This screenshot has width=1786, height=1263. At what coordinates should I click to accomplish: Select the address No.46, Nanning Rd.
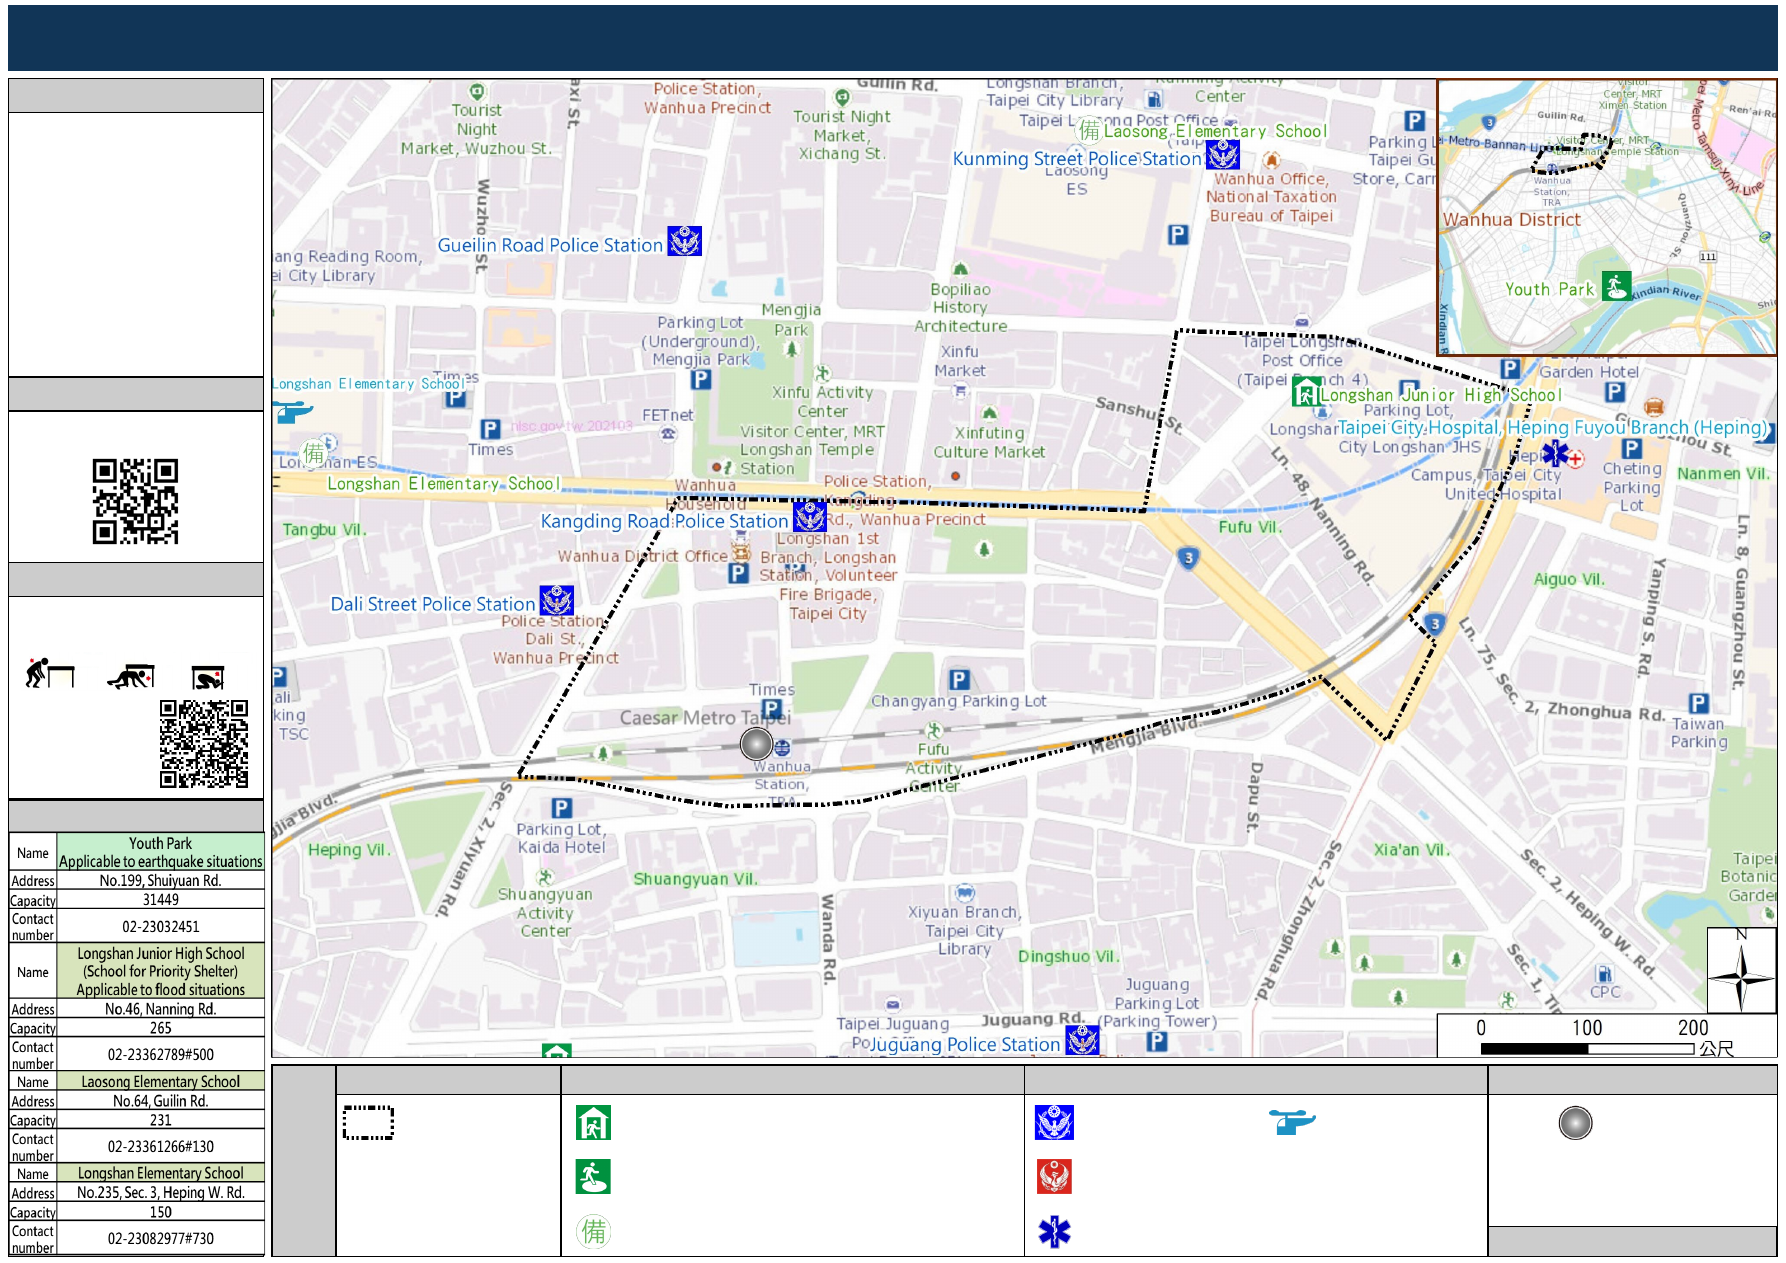[160, 1009]
